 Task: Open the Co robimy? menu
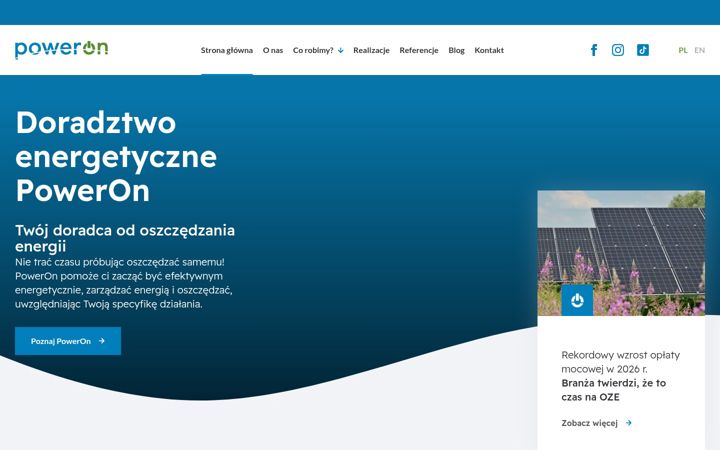click(x=313, y=50)
